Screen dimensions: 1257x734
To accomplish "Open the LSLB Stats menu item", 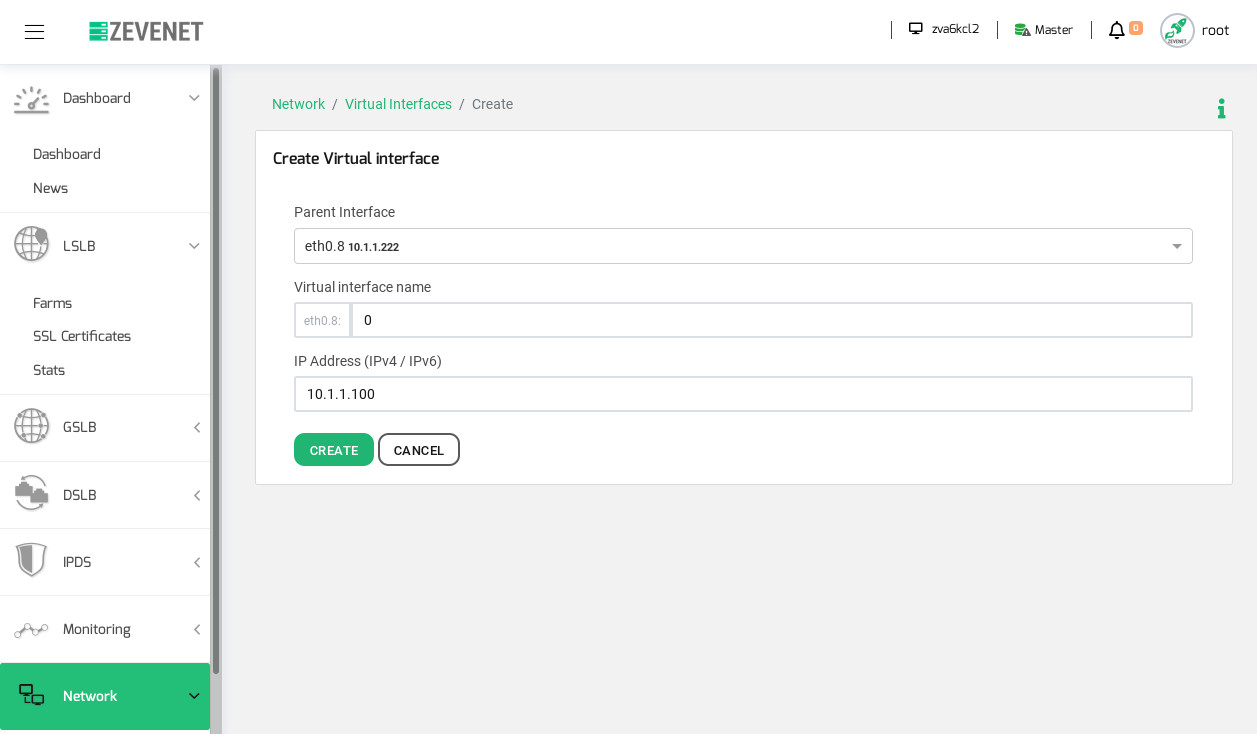I will (x=49, y=370).
